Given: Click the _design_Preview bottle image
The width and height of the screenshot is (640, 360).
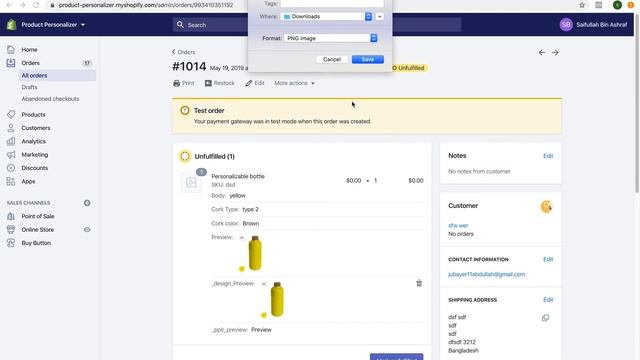Looking at the screenshot, I should pos(273,300).
